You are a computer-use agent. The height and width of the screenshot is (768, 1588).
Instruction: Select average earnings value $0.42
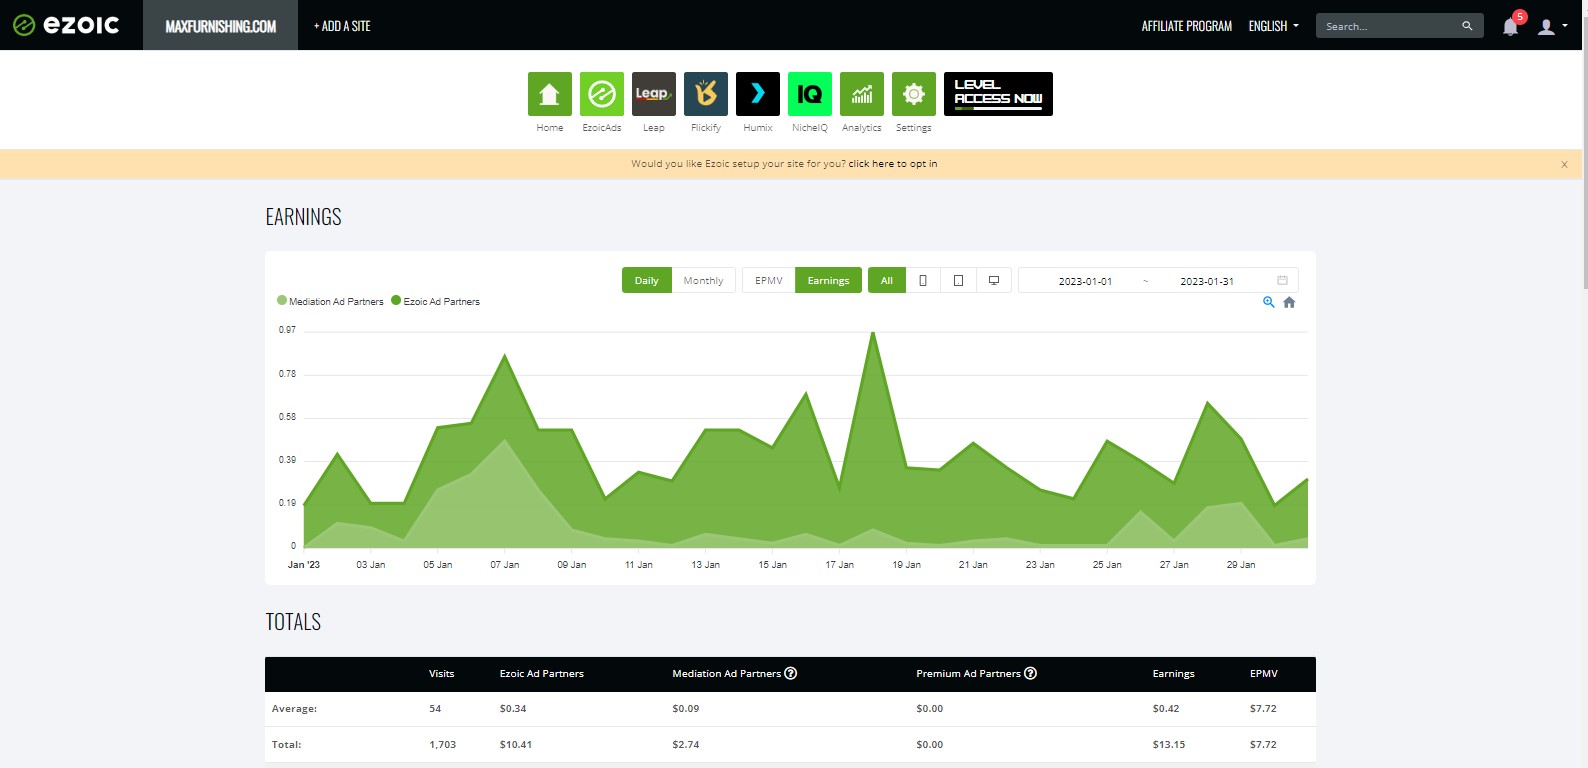(1166, 708)
